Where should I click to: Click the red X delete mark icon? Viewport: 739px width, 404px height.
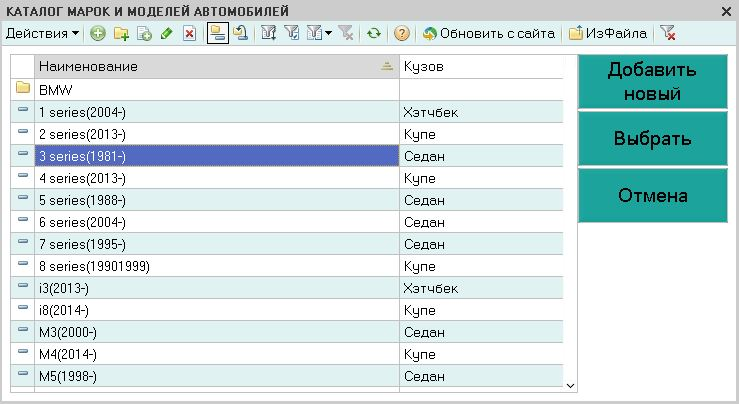coord(189,33)
